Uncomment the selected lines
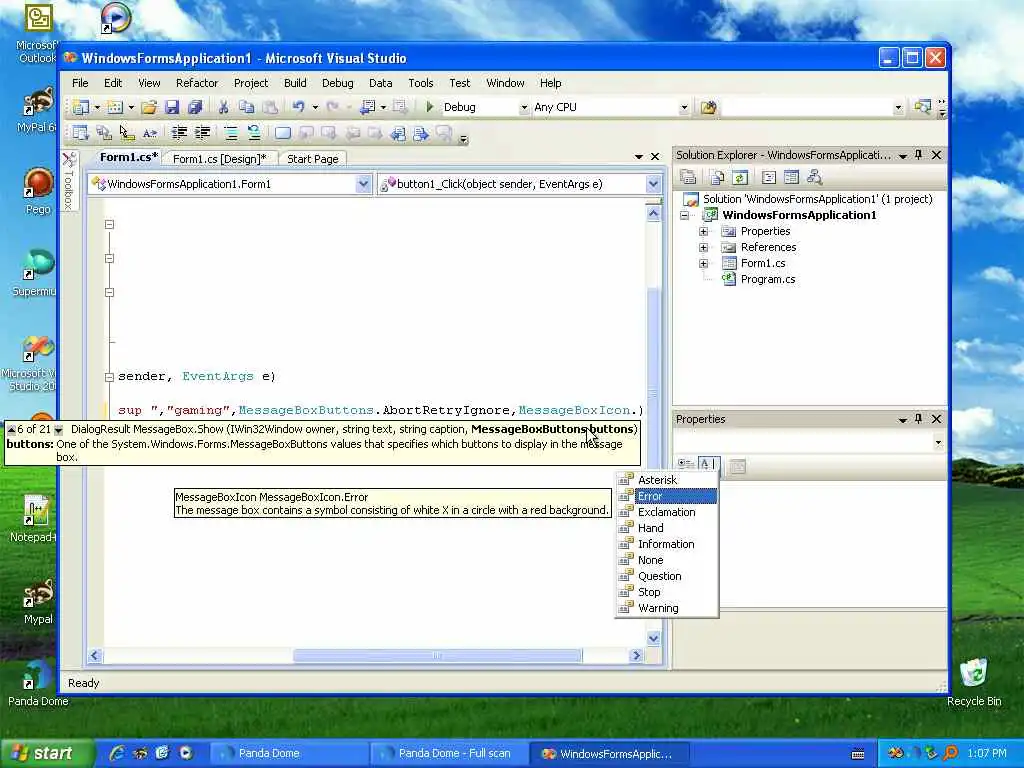This screenshot has width=1024, height=768. (x=253, y=133)
